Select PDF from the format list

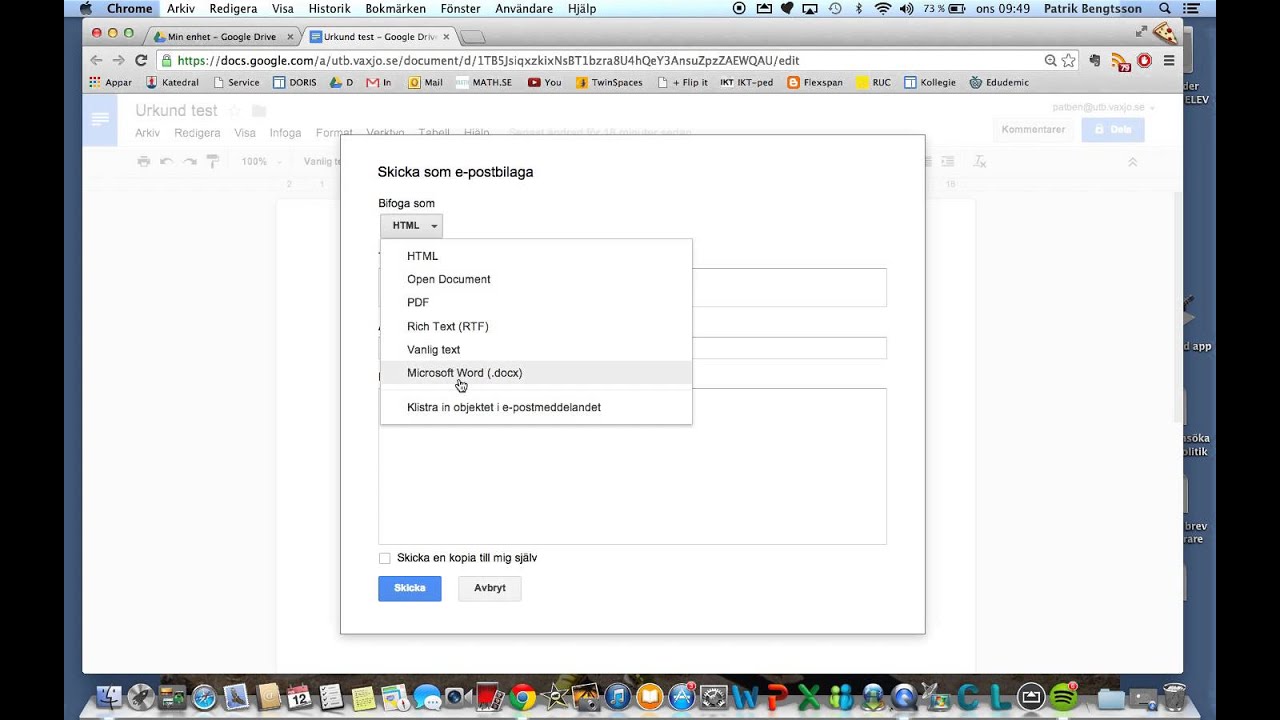(x=536, y=302)
